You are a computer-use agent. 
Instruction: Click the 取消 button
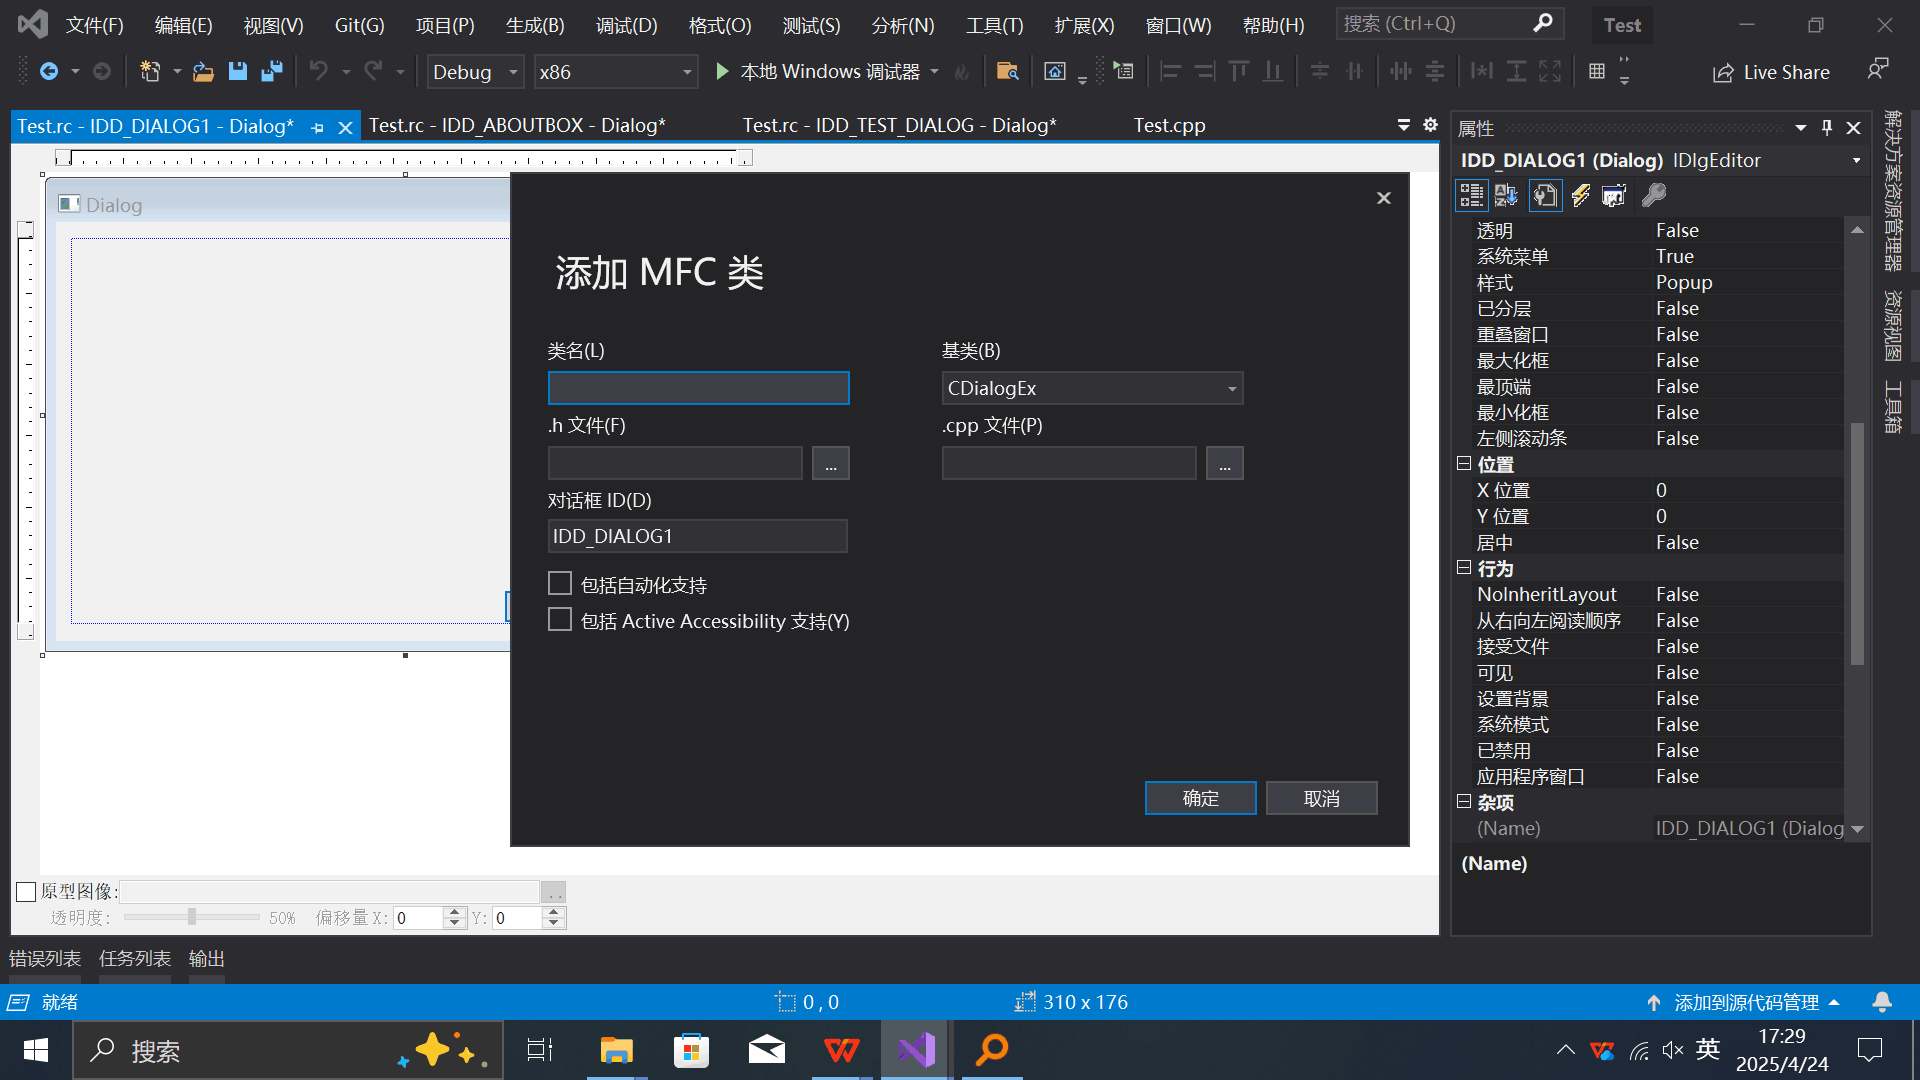coord(1321,798)
